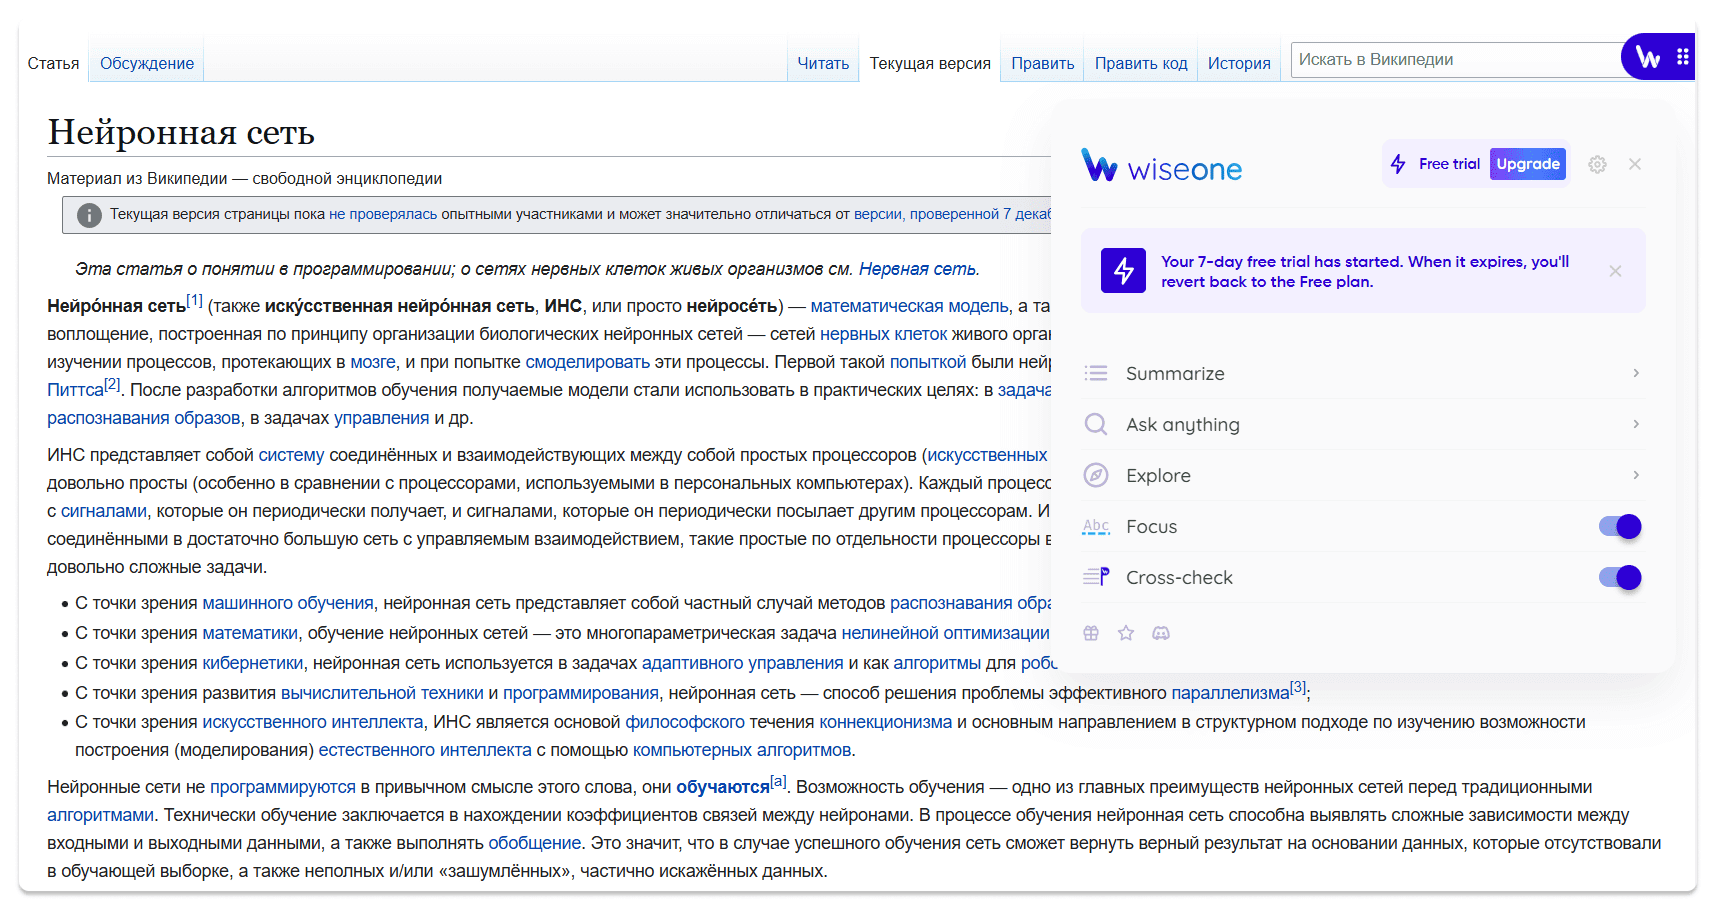Click the Cross-check flag icon

click(1096, 577)
